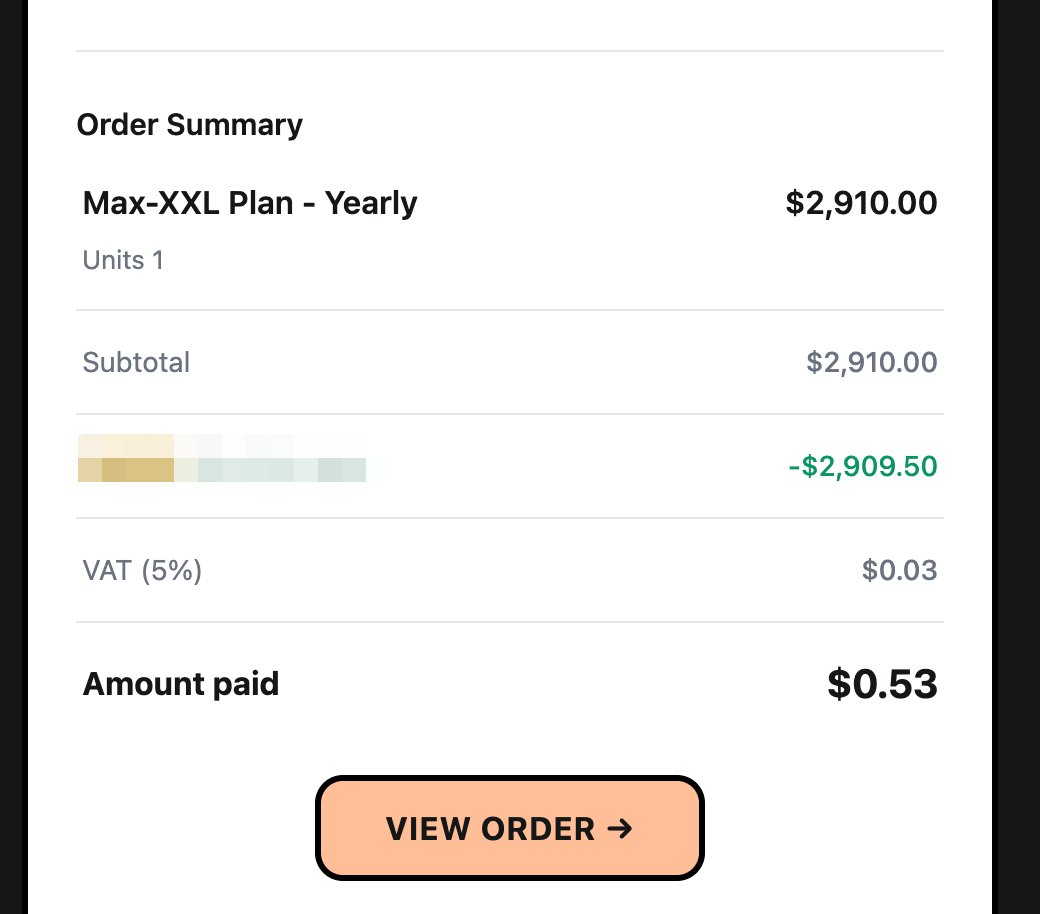
Task: Click the green -$2,909.50 discount amount
Action: 862,466
